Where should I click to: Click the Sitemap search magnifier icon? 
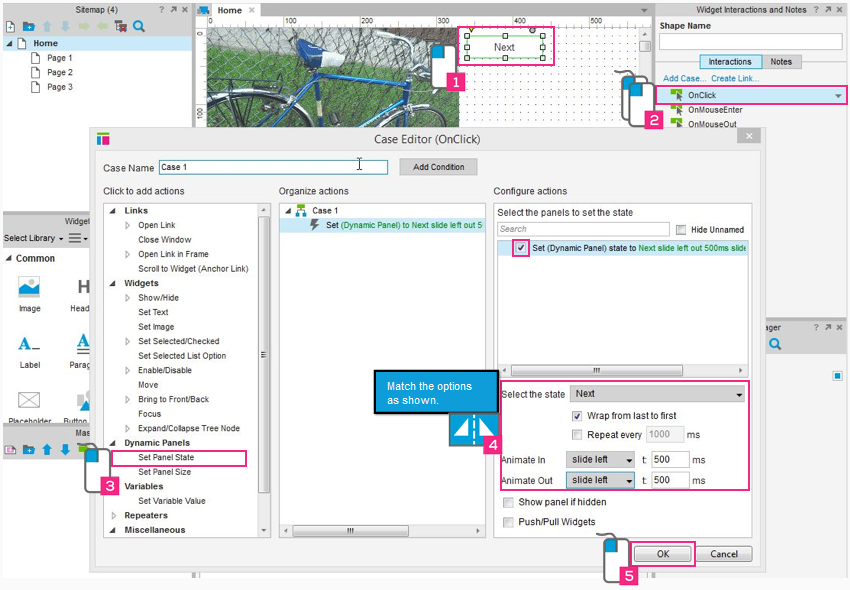coord(139,26)
